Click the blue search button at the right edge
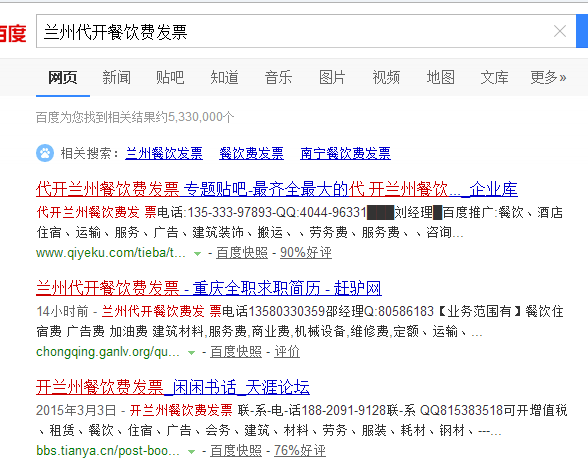The width and height of the screenshot is (588, 471). click(x=582, y=31)
